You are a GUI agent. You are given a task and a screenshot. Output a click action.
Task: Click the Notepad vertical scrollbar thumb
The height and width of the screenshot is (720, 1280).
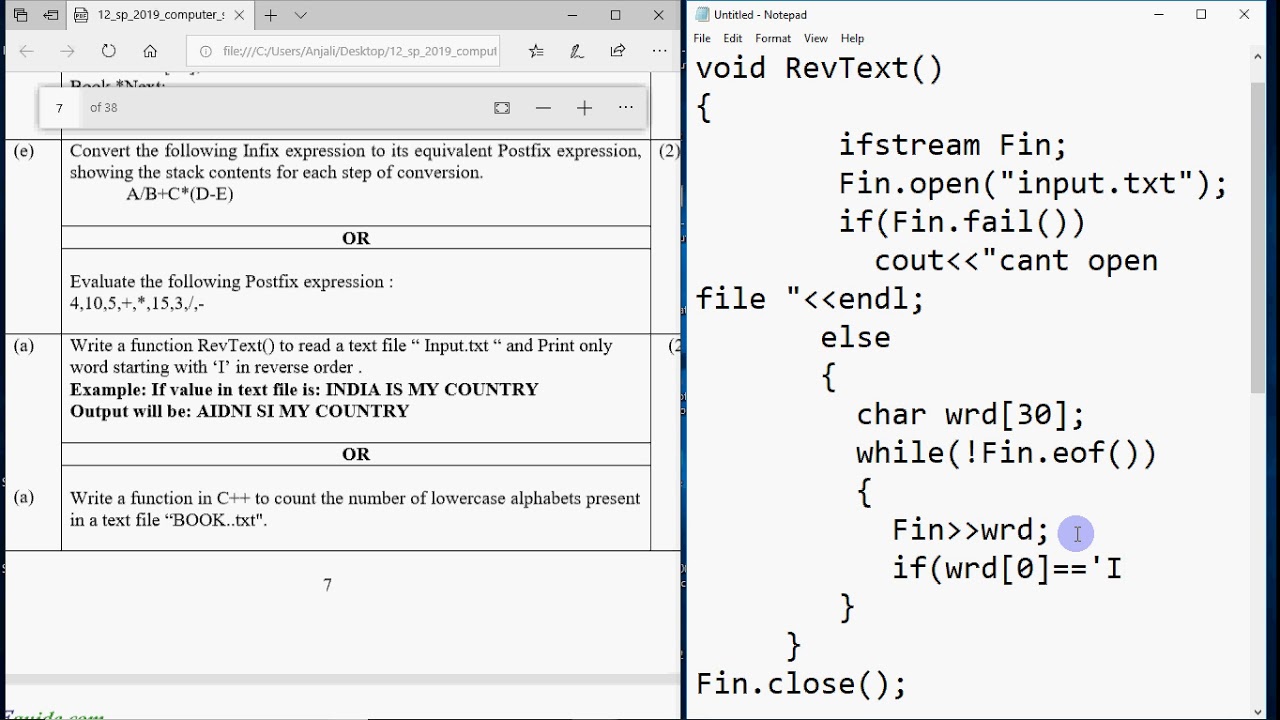click(x=1258, y=238)
